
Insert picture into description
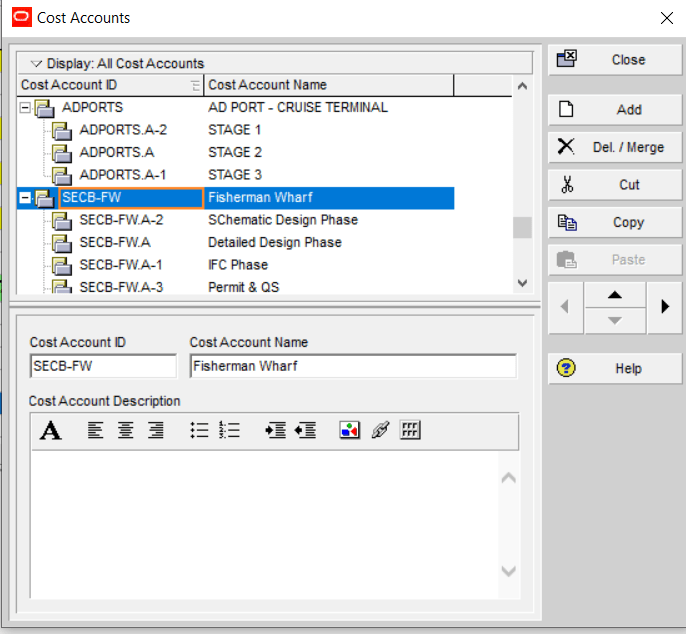350,430
